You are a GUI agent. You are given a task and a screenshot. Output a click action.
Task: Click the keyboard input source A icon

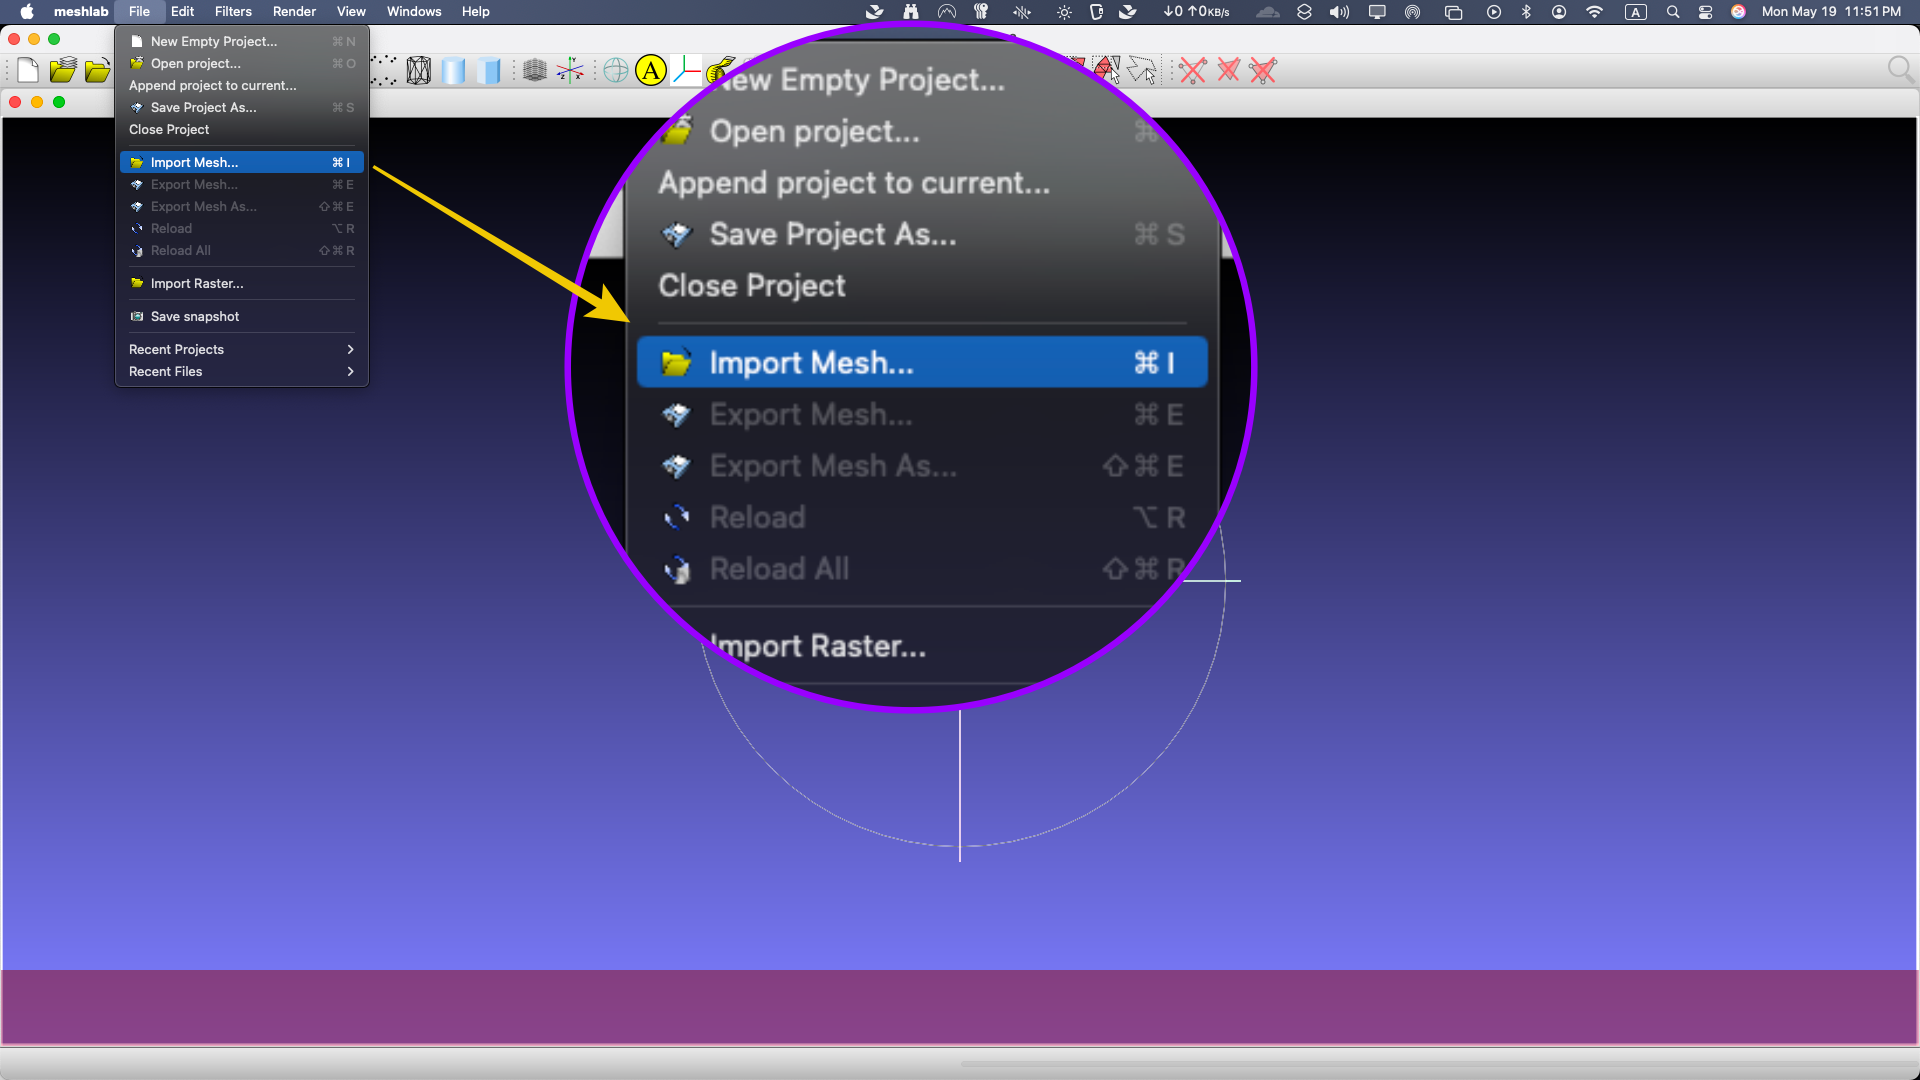1636,12
